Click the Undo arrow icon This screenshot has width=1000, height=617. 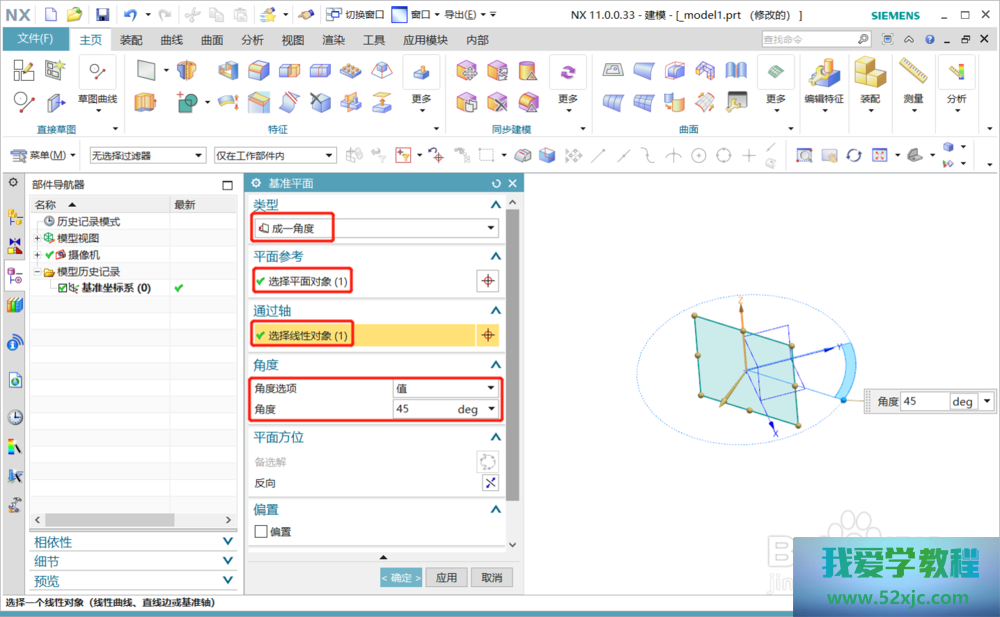[x=130, y=14]
